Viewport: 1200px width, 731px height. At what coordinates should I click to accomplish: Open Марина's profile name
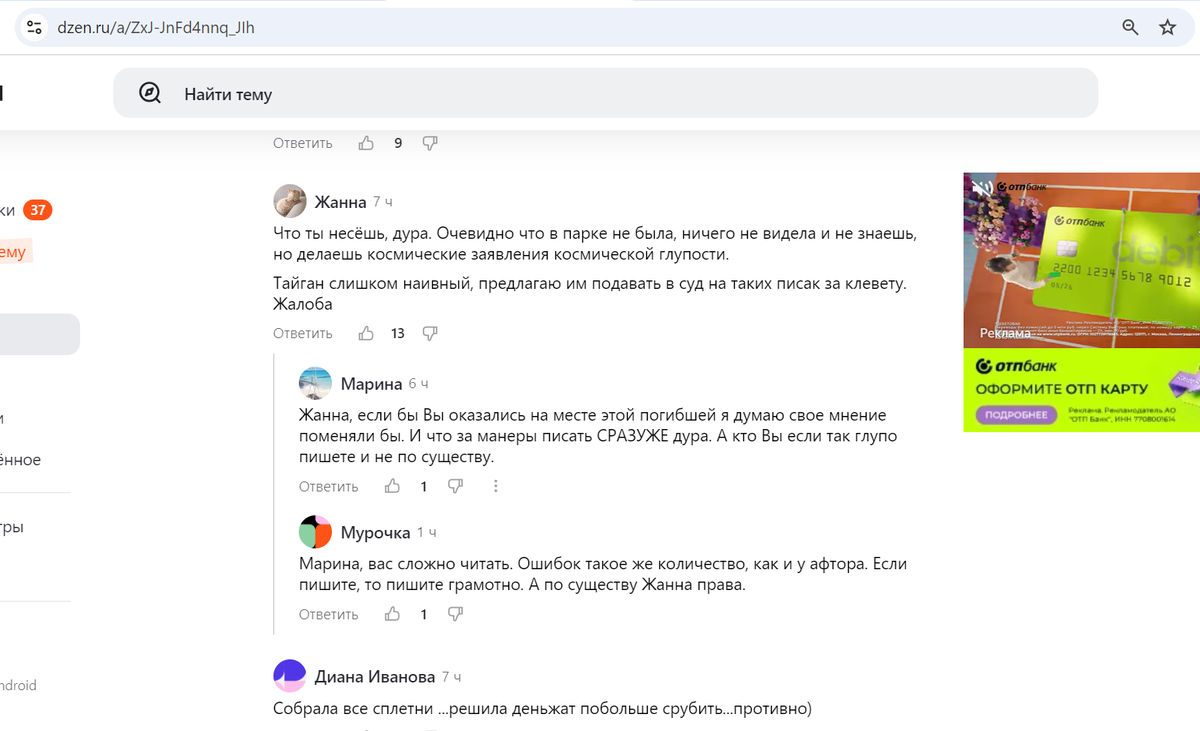(x=371, y=384)
